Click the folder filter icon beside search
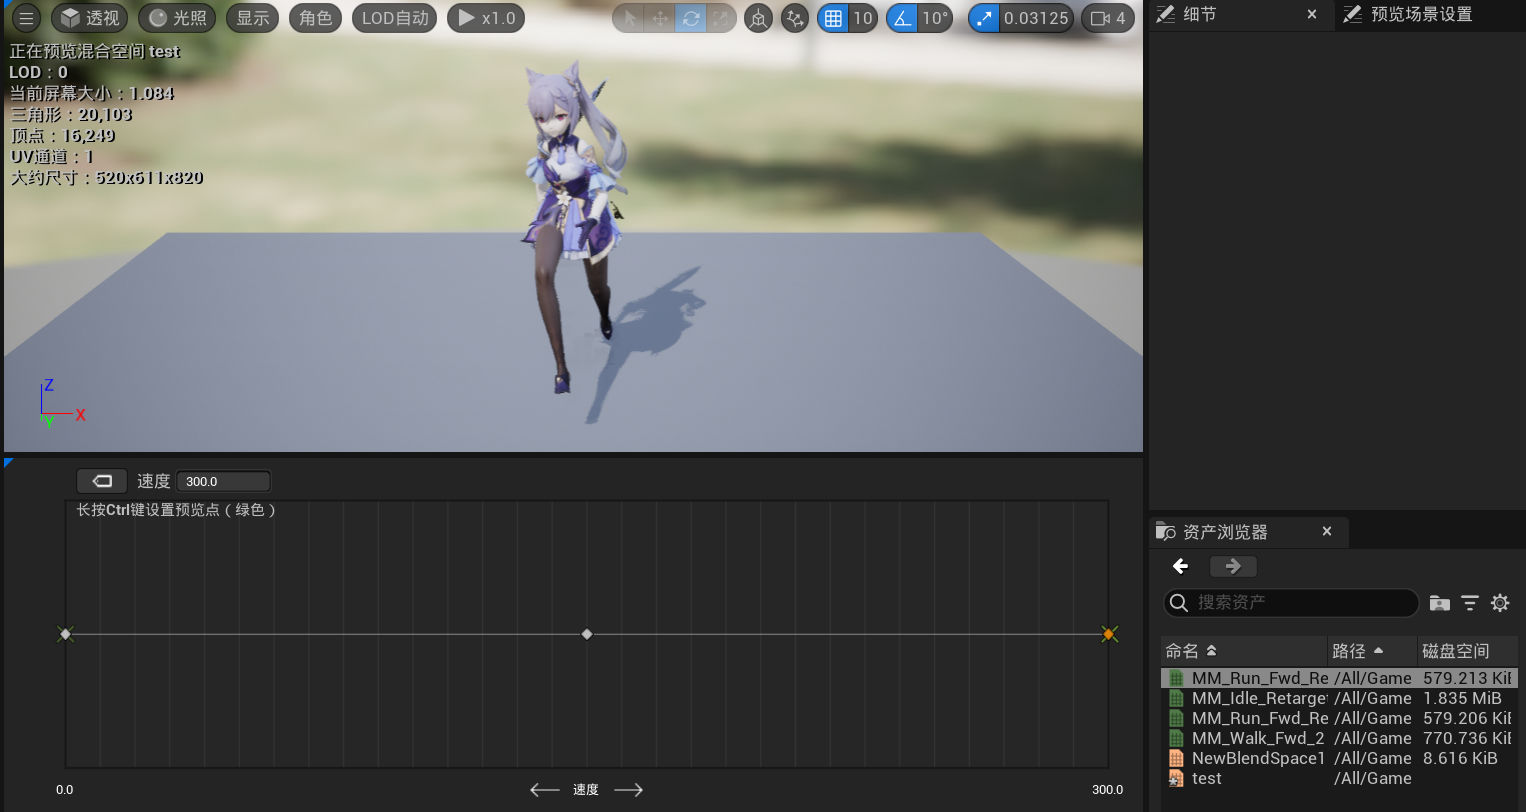The image size is (1526, 812). click(x=1439, y=603)
